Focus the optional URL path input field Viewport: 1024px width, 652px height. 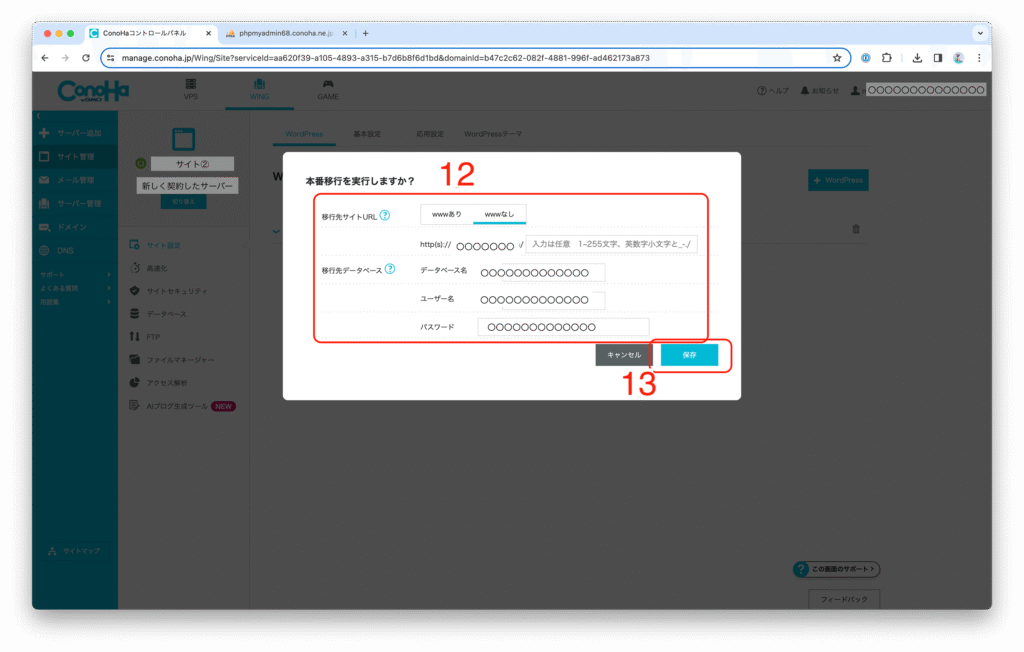click(x=611, y=244)
